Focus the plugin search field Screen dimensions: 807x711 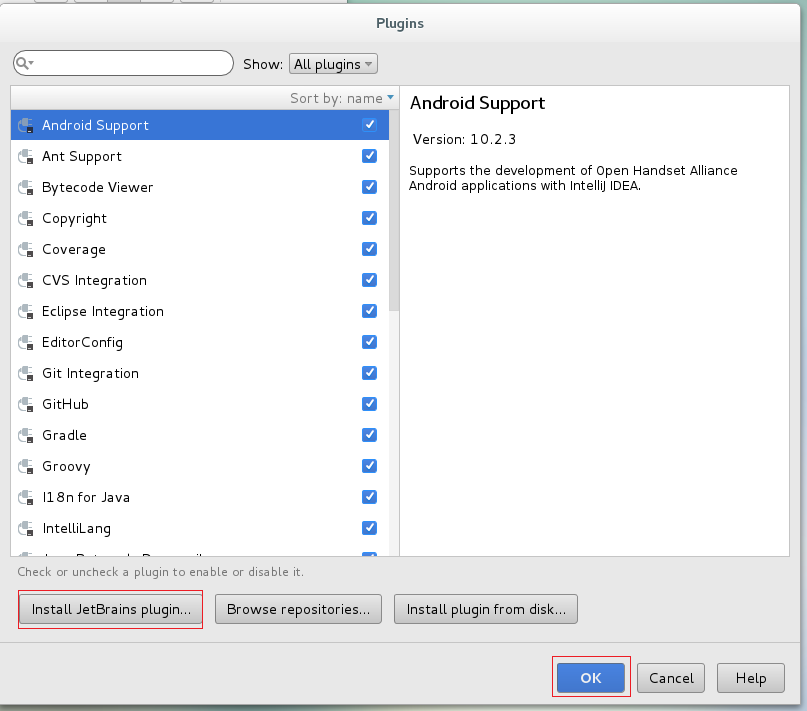click(124, 63)
